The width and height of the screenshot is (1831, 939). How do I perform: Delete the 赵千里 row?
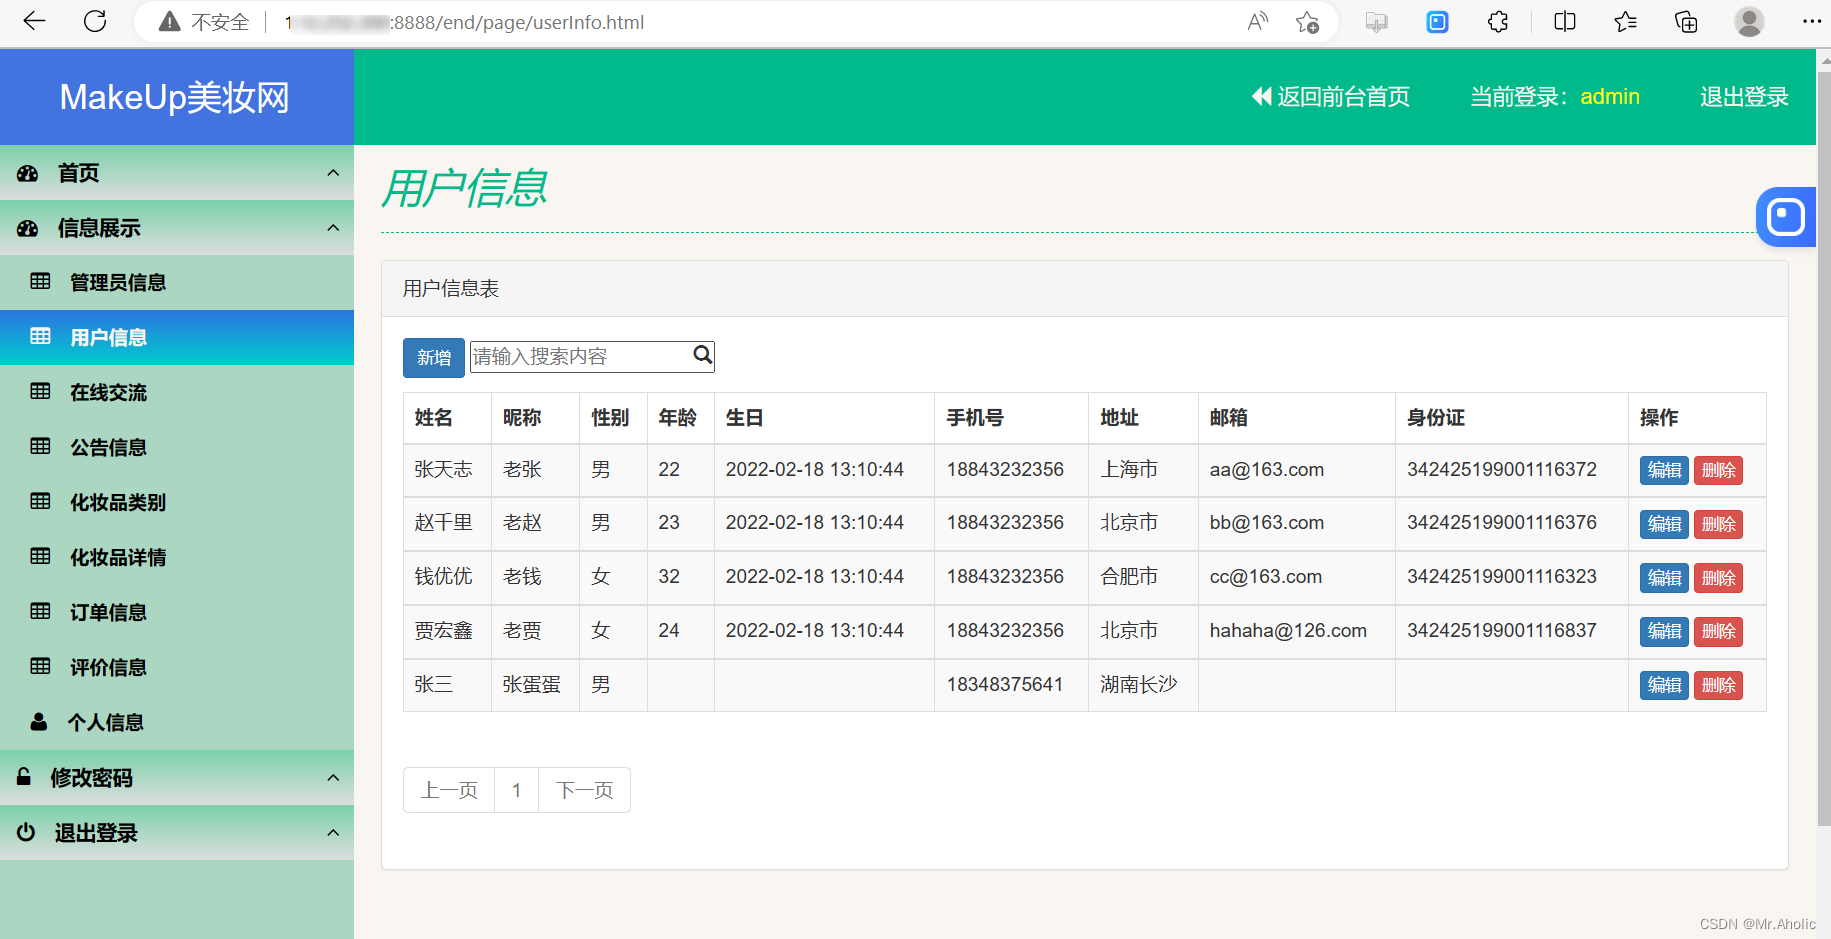(1718, 524)
